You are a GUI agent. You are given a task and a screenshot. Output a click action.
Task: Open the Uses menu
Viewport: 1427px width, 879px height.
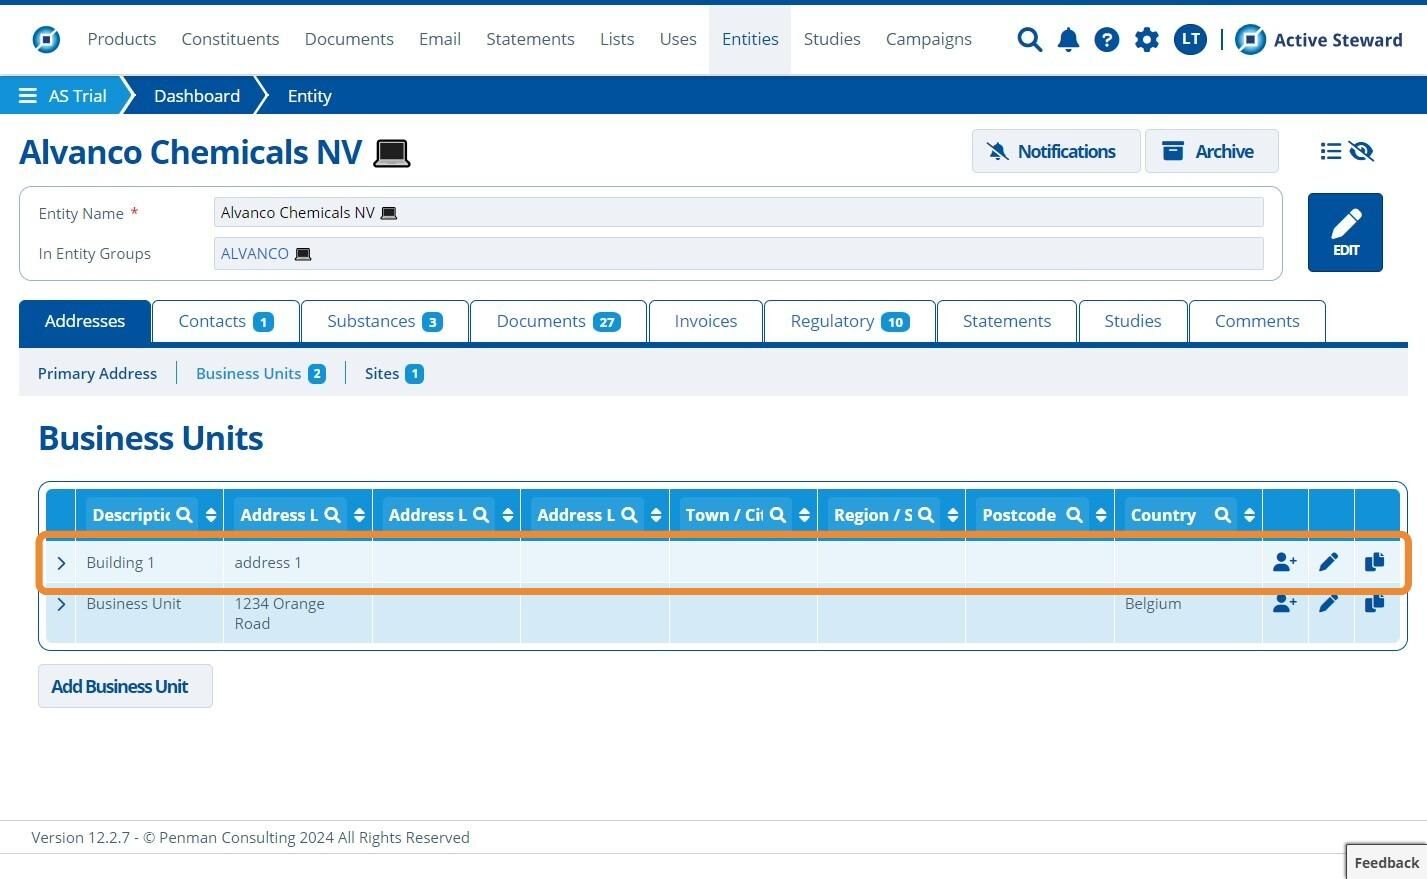[x=678, y=39]
